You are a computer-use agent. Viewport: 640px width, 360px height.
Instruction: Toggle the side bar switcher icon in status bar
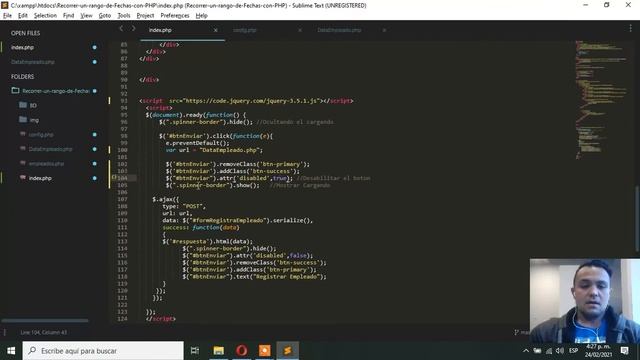5,333
